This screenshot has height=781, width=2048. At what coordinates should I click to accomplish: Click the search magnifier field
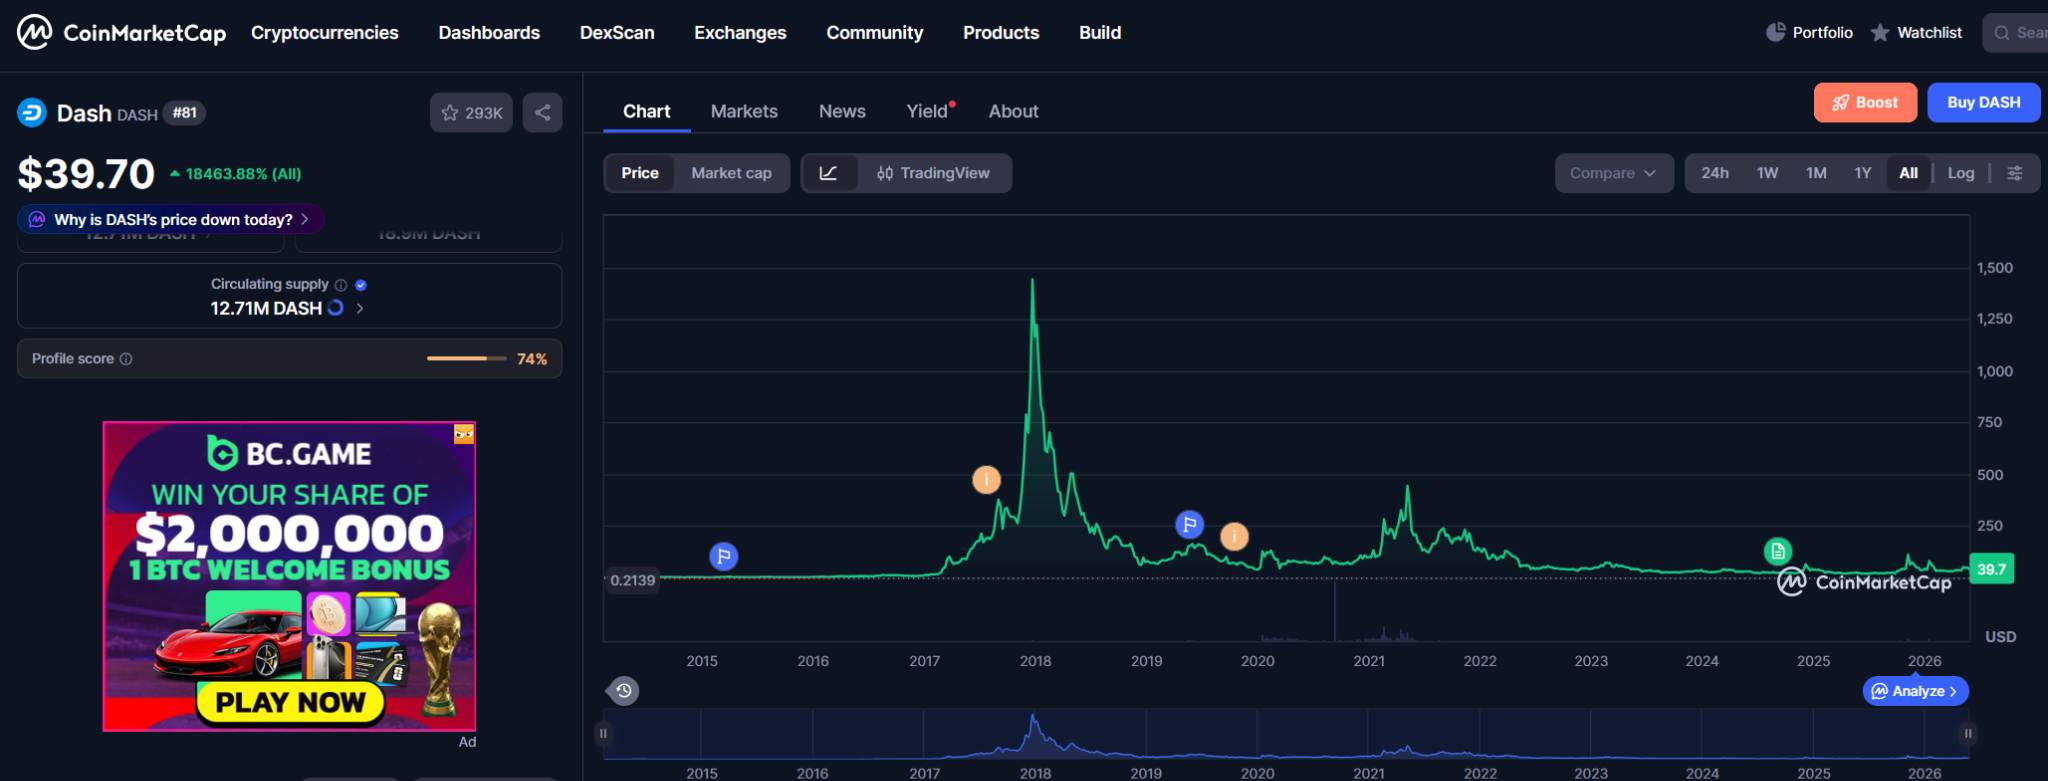pyautogui.click(x=2015, y=33)
